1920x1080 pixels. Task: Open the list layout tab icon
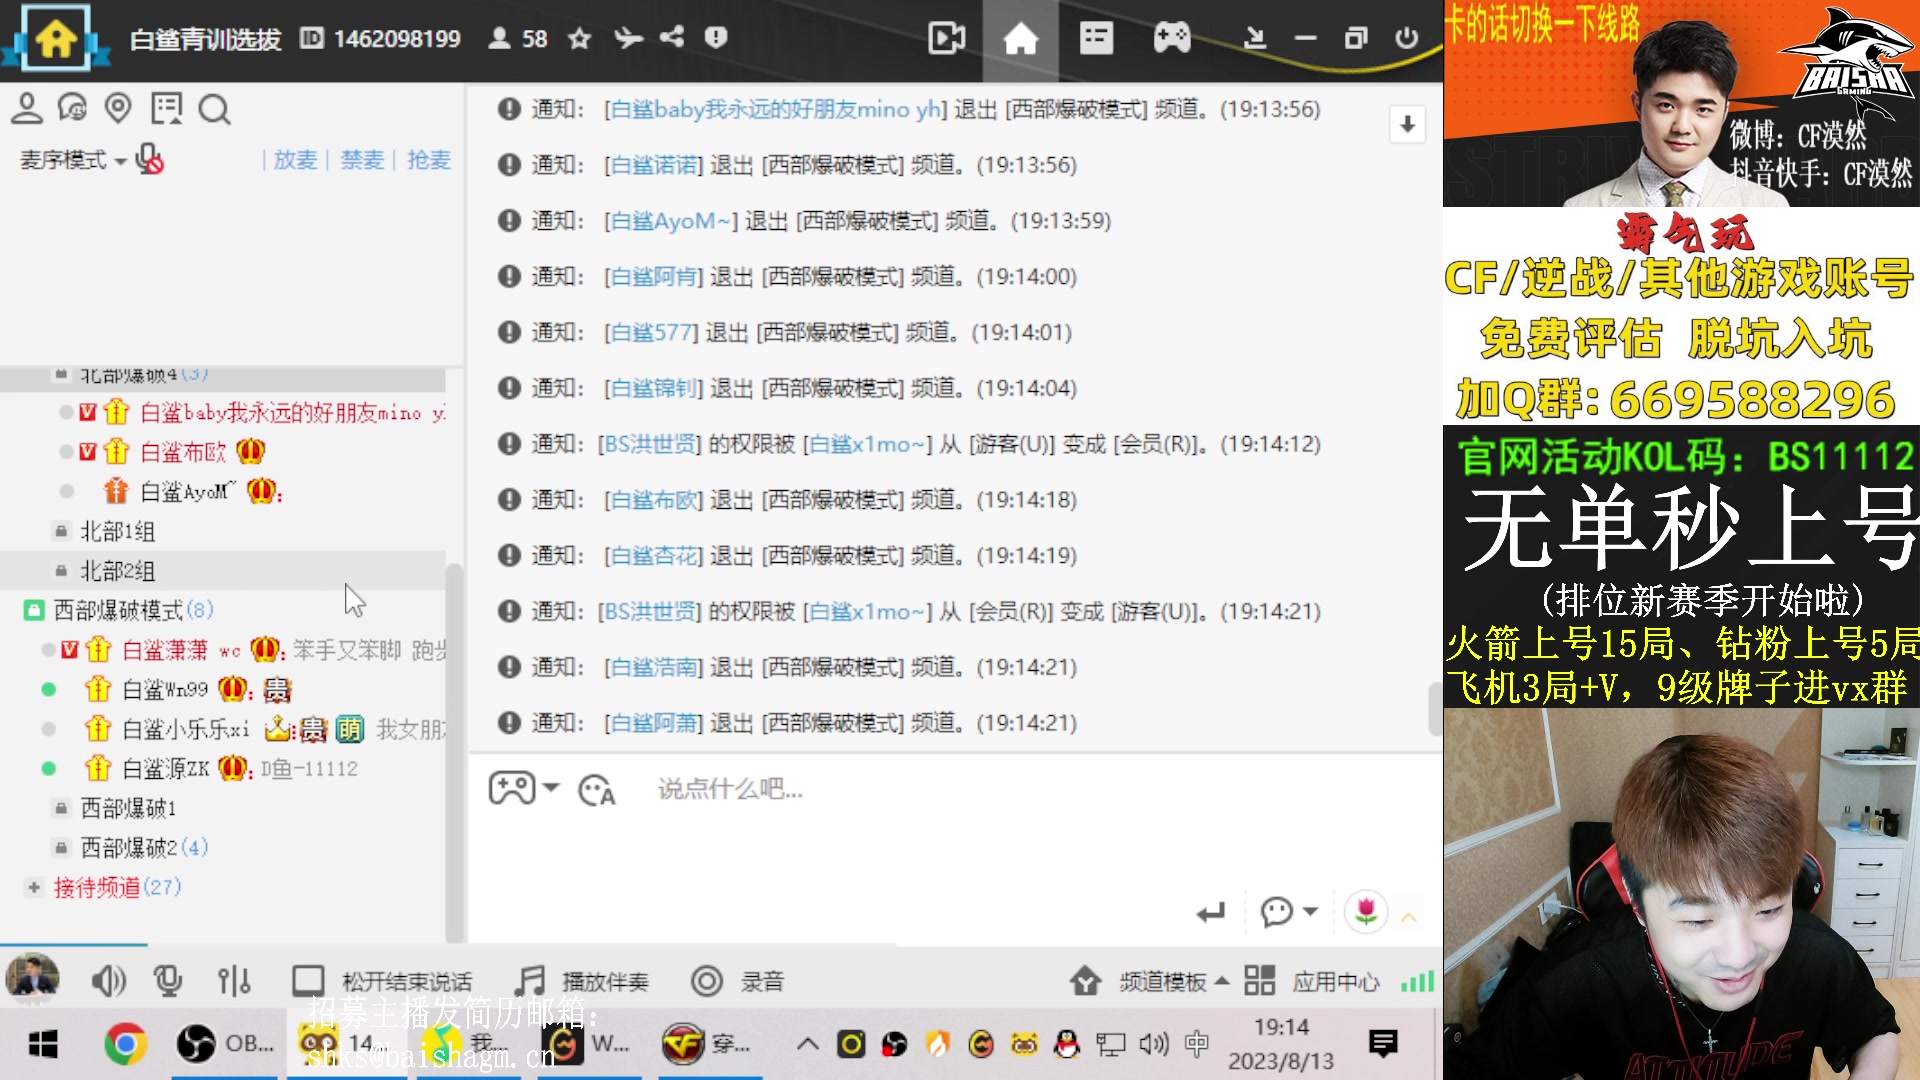(x=1096, y=38)
